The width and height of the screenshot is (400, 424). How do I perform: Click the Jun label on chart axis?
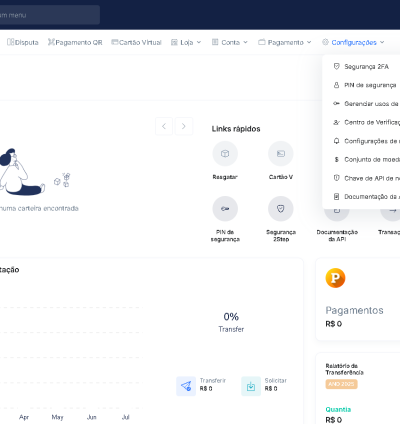coord(91,417)
